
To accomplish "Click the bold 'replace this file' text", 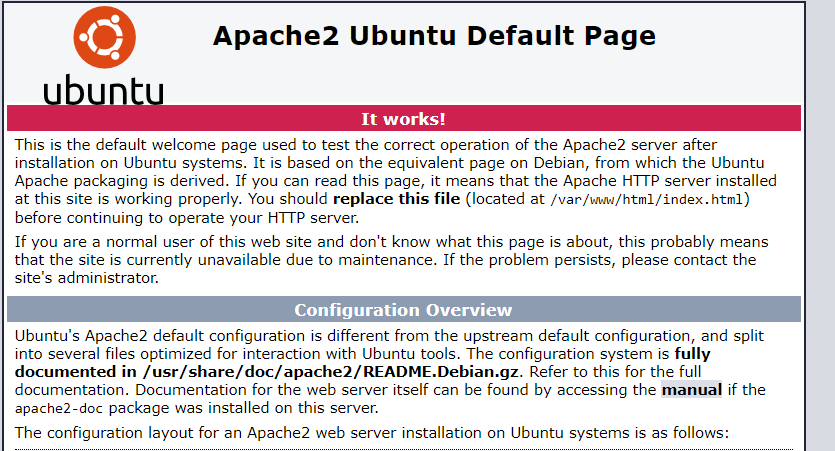I will tap(396, 199).
